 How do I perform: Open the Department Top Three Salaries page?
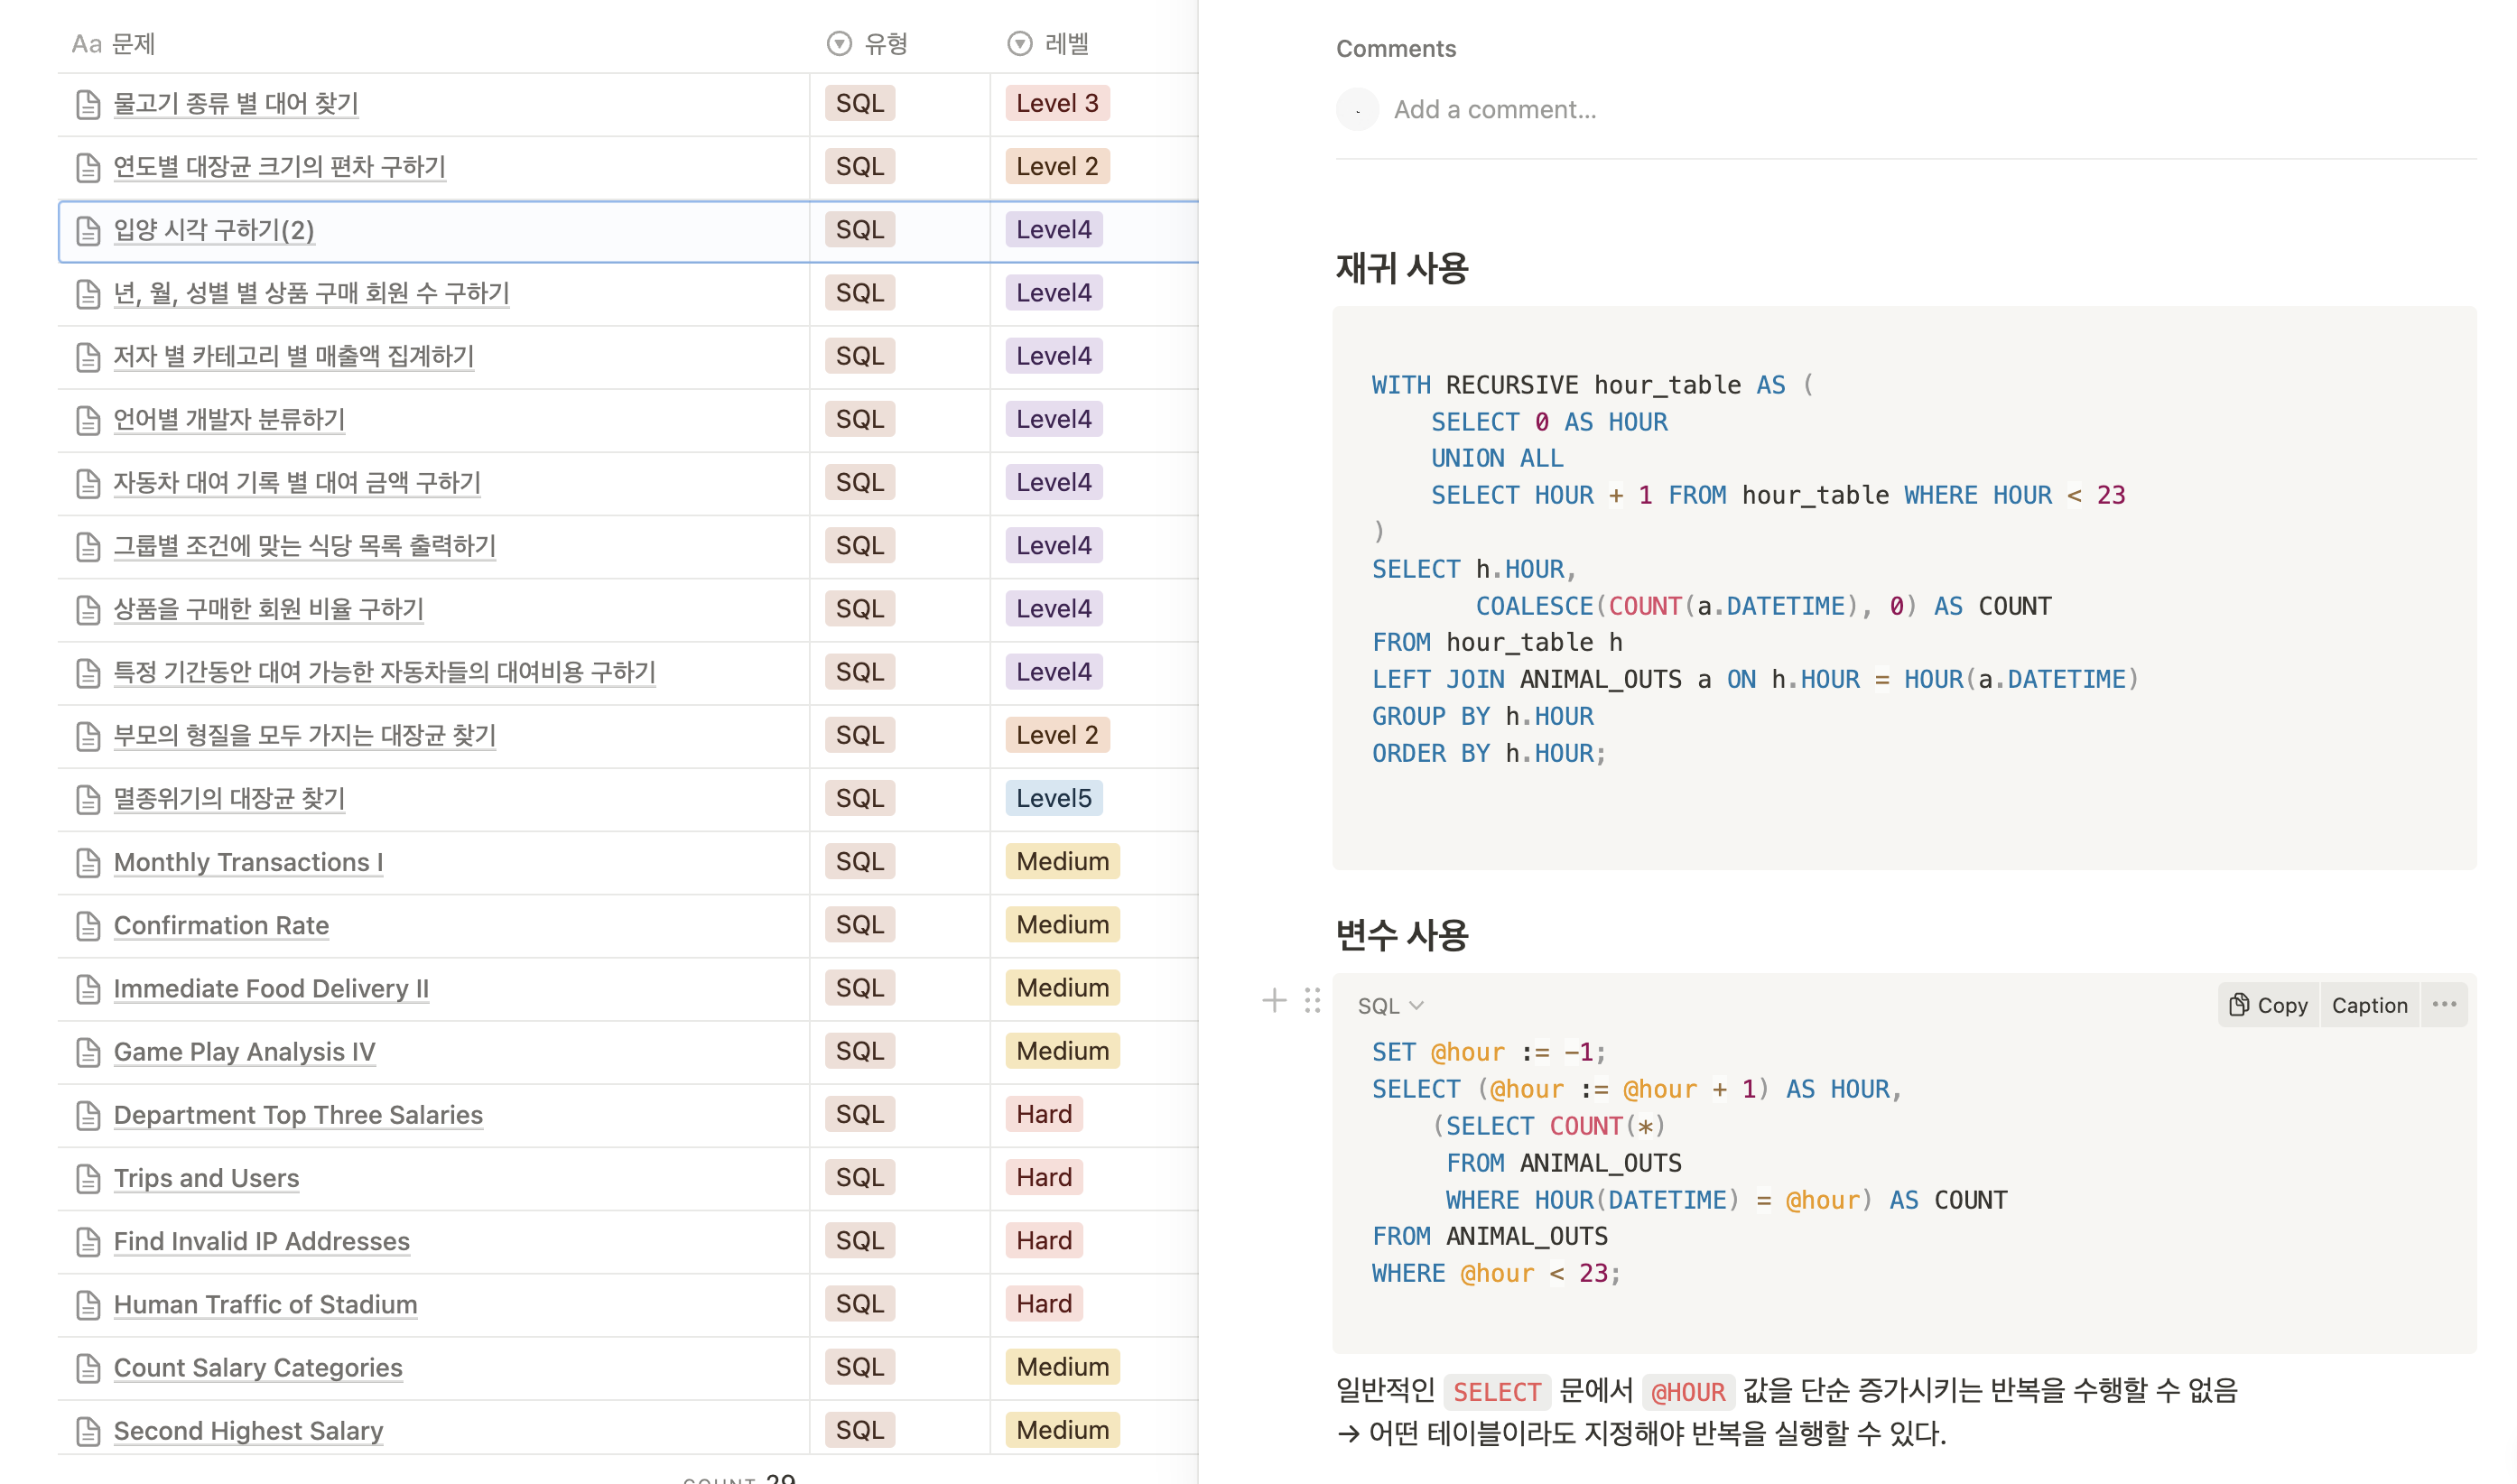click(x=298, y=1115)
